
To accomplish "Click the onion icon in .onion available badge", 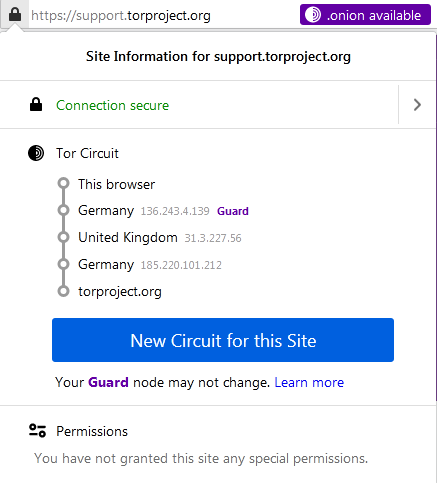I will click(313, 15).
